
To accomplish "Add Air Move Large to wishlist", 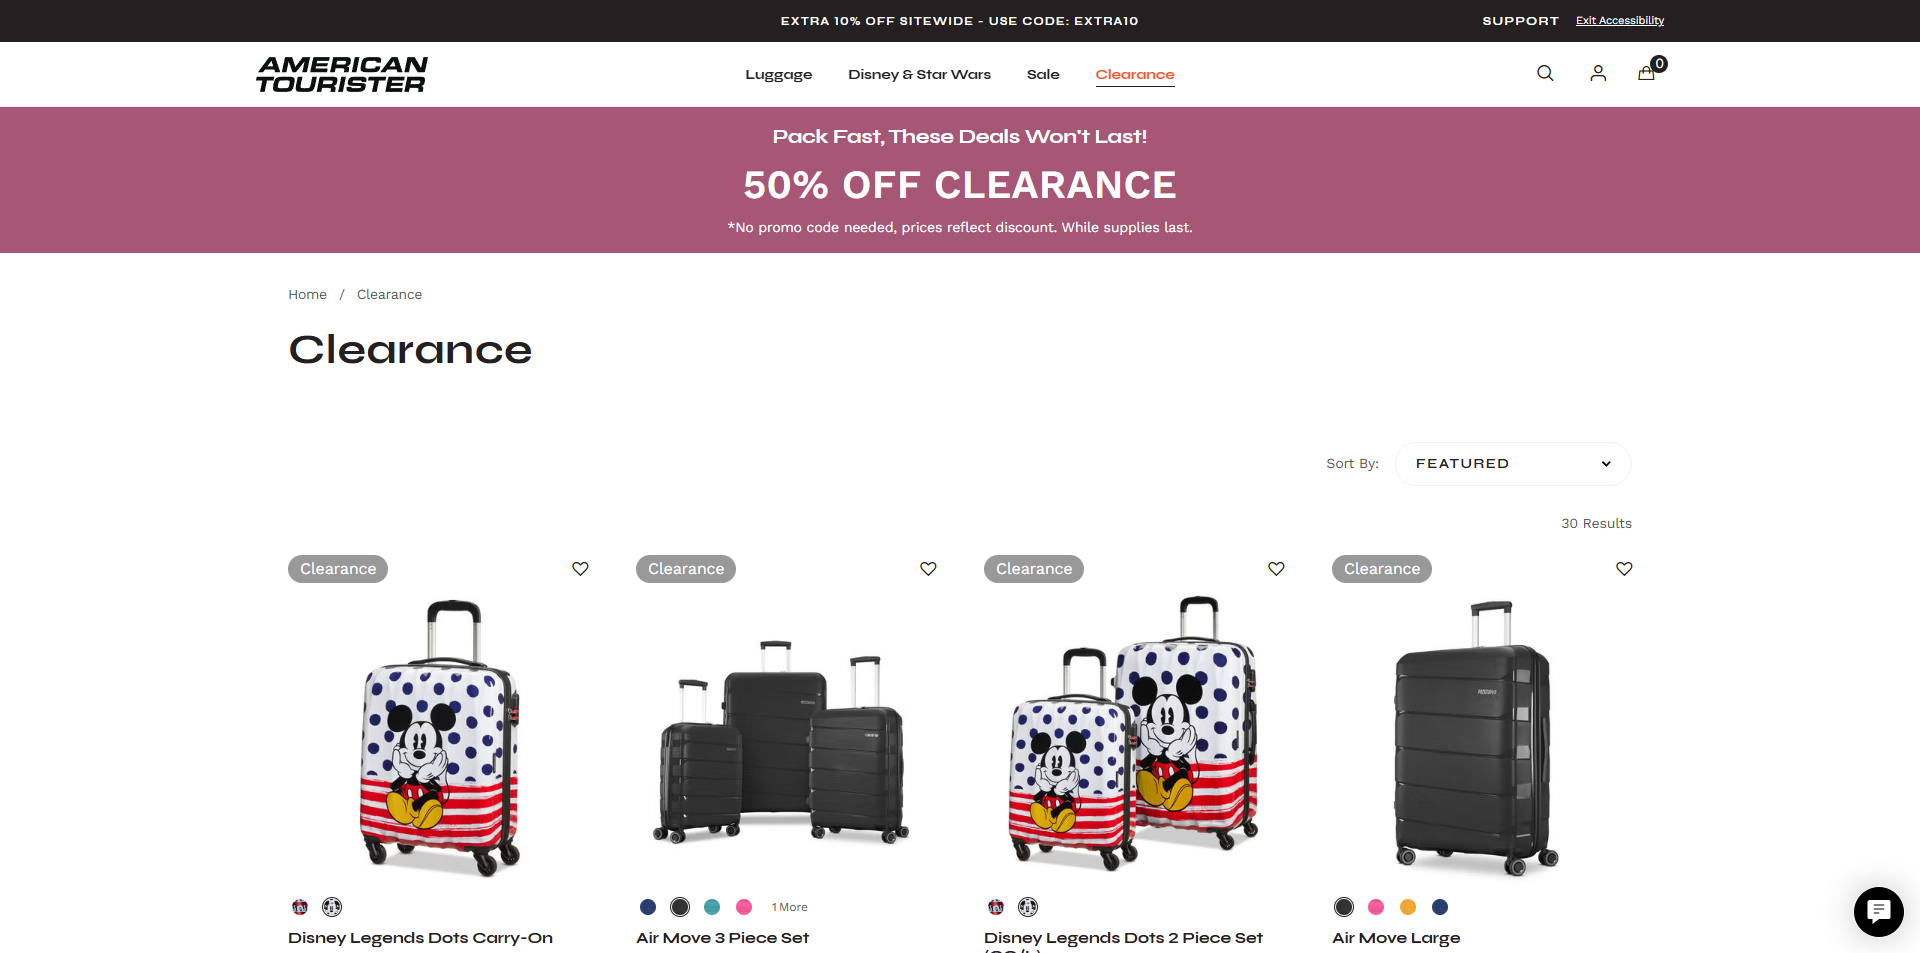I will click(x=1623, y=568).
